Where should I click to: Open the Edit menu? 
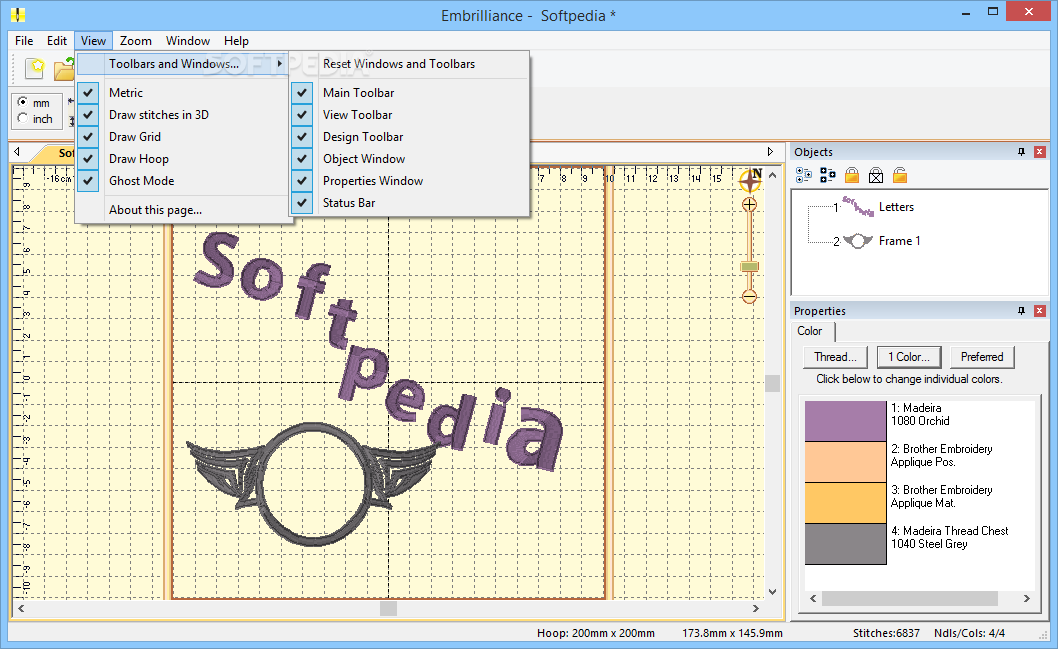click(57, 40)
